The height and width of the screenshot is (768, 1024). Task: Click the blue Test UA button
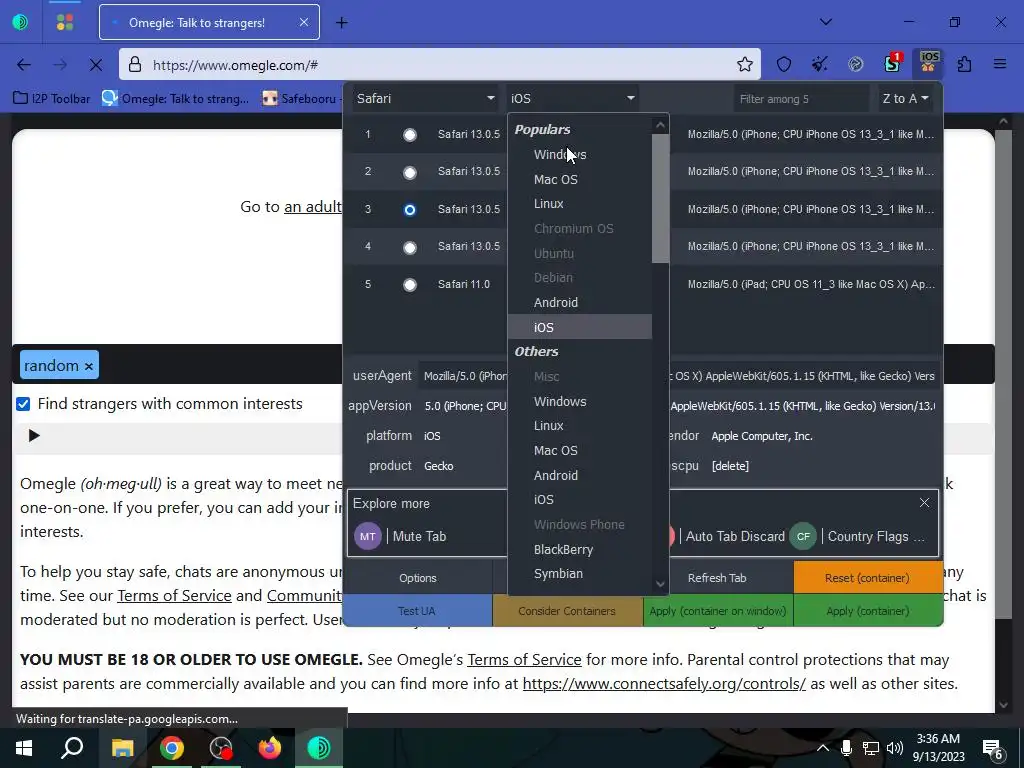tap(417, 611)
